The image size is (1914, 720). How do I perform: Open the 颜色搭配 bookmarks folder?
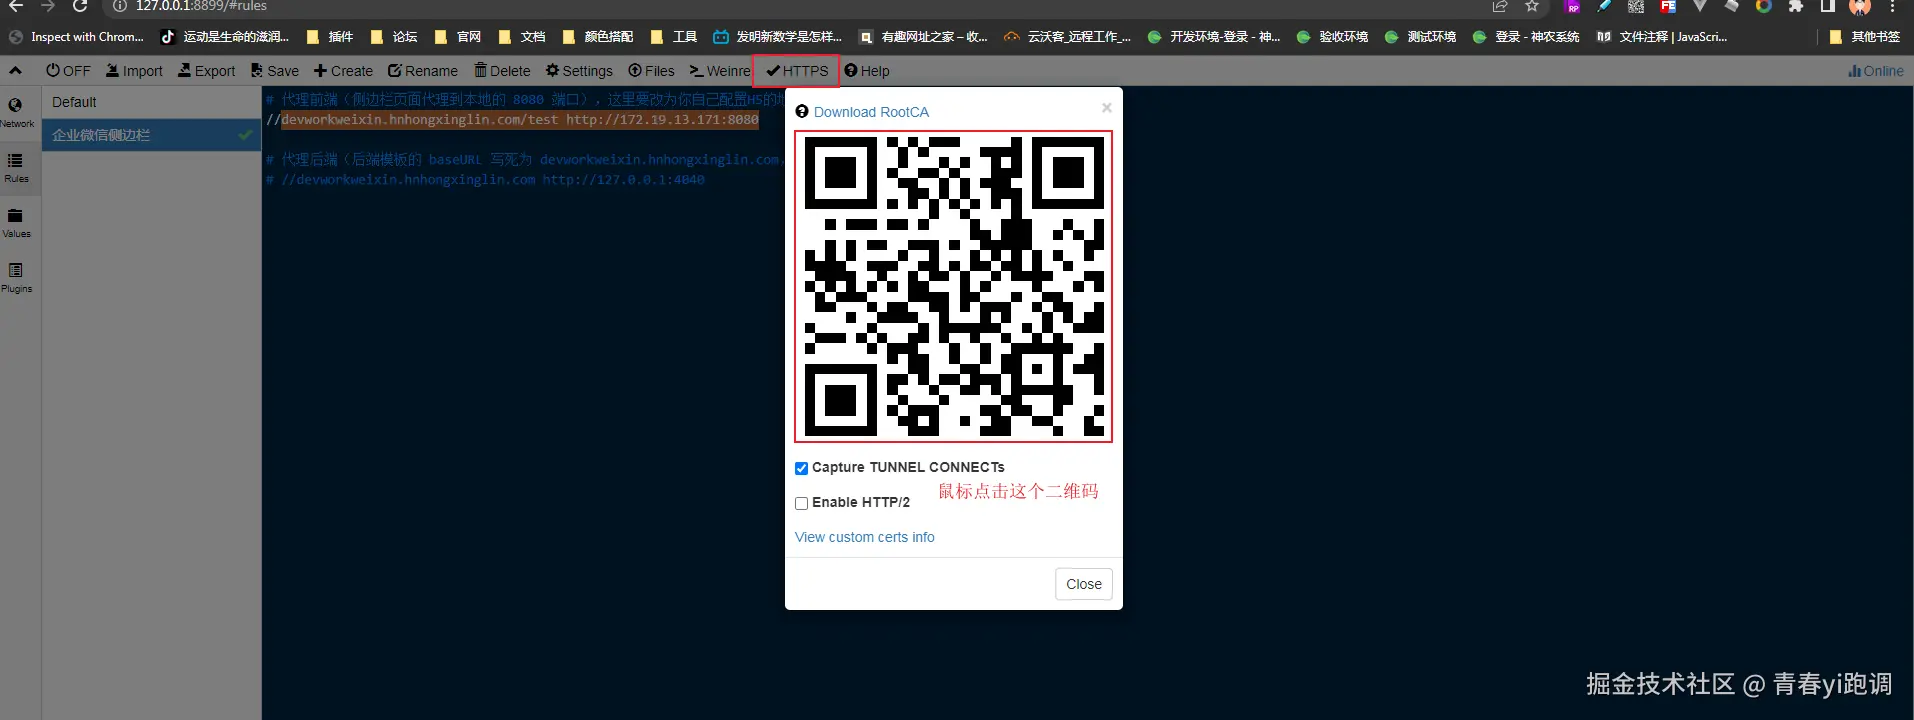(x=597, y=37)
